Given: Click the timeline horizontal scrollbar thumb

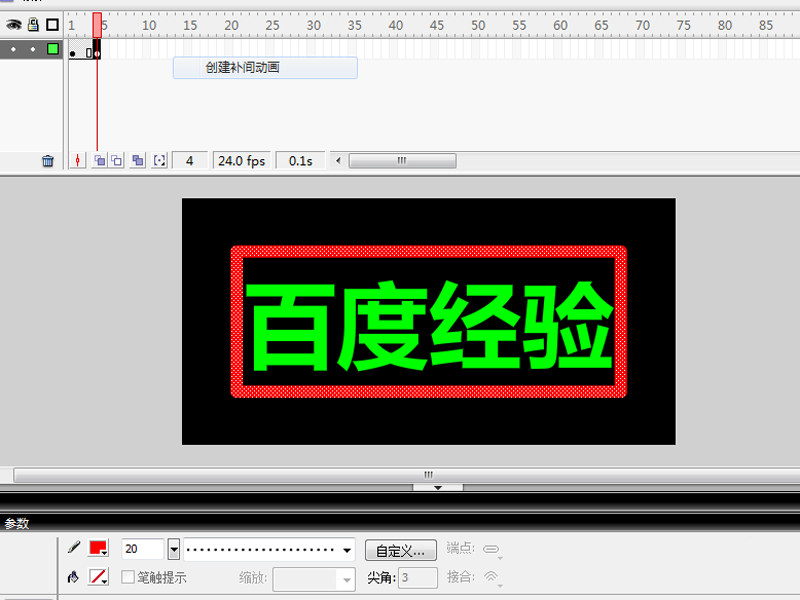Looking at the screenshot, I should tap(403, 161).
